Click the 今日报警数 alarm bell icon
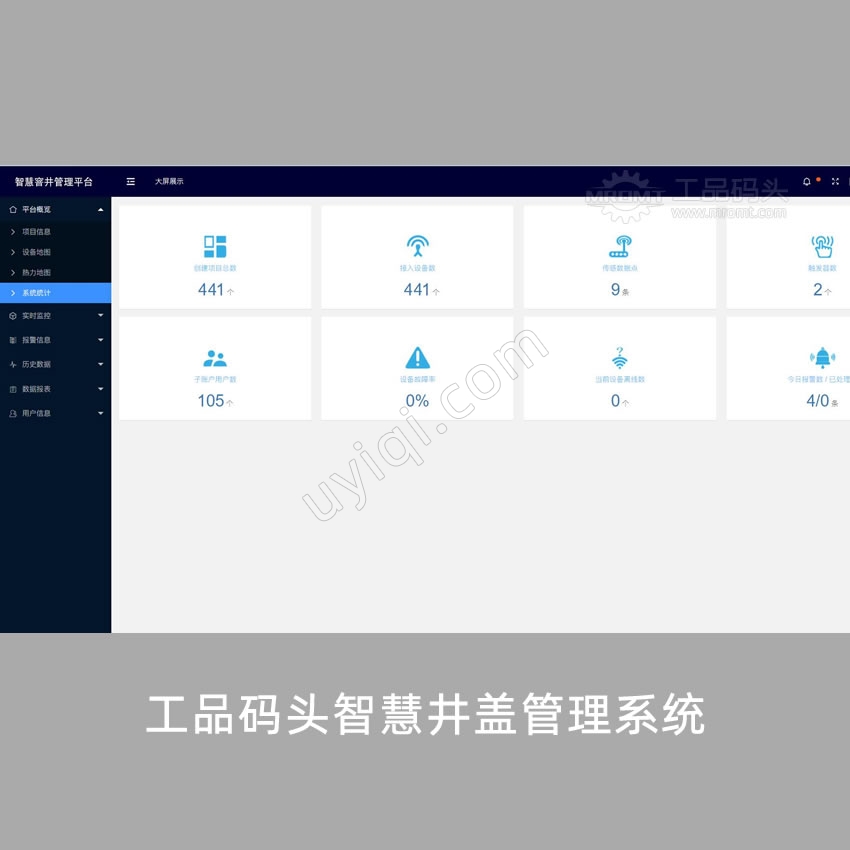This screenshot has width=850, height=850. pyautogui.click(x=822, y=358)
